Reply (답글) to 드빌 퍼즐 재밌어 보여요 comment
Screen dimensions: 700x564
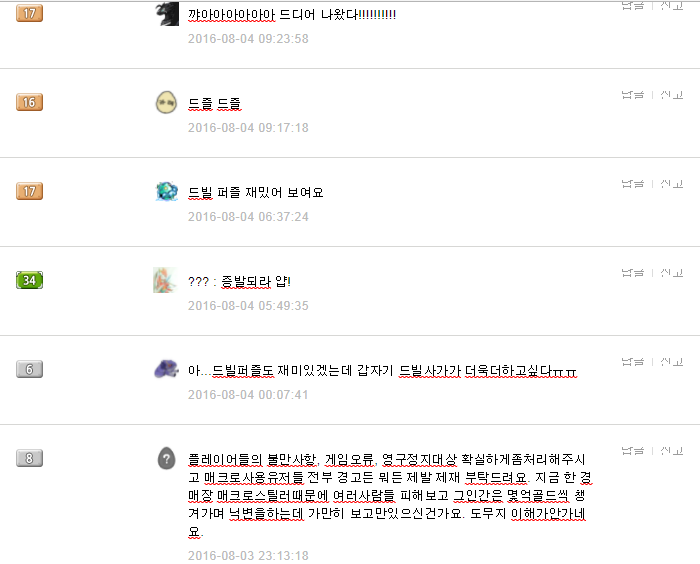pyautogui.click(x=633, y=184)
